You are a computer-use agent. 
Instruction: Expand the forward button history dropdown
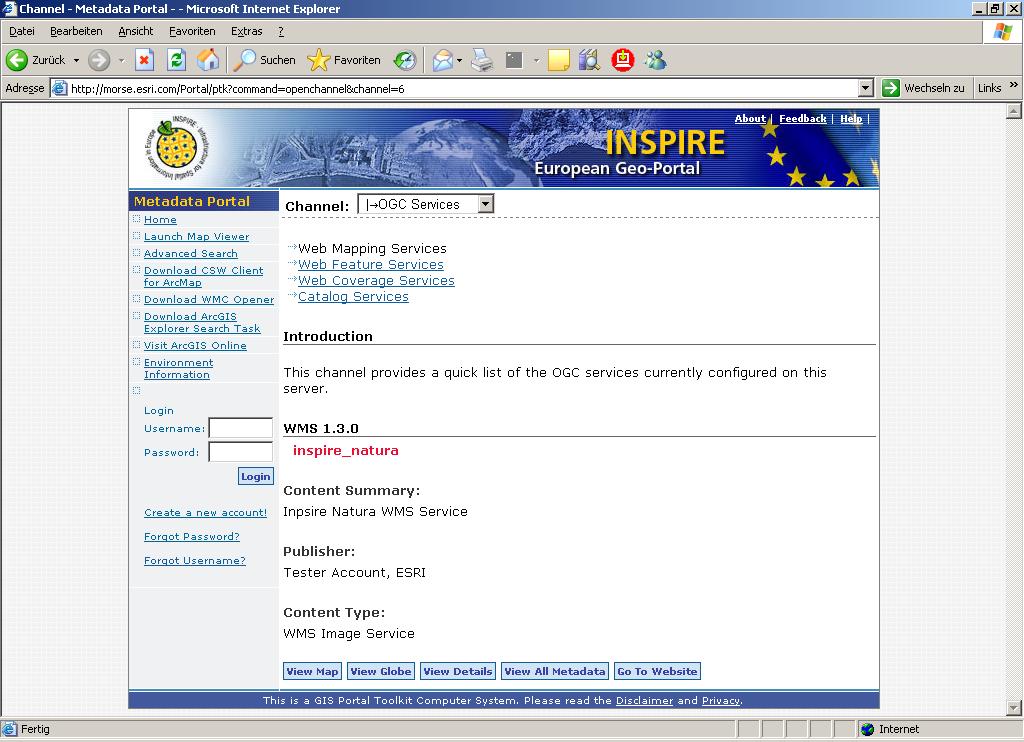tap(121, 60)
